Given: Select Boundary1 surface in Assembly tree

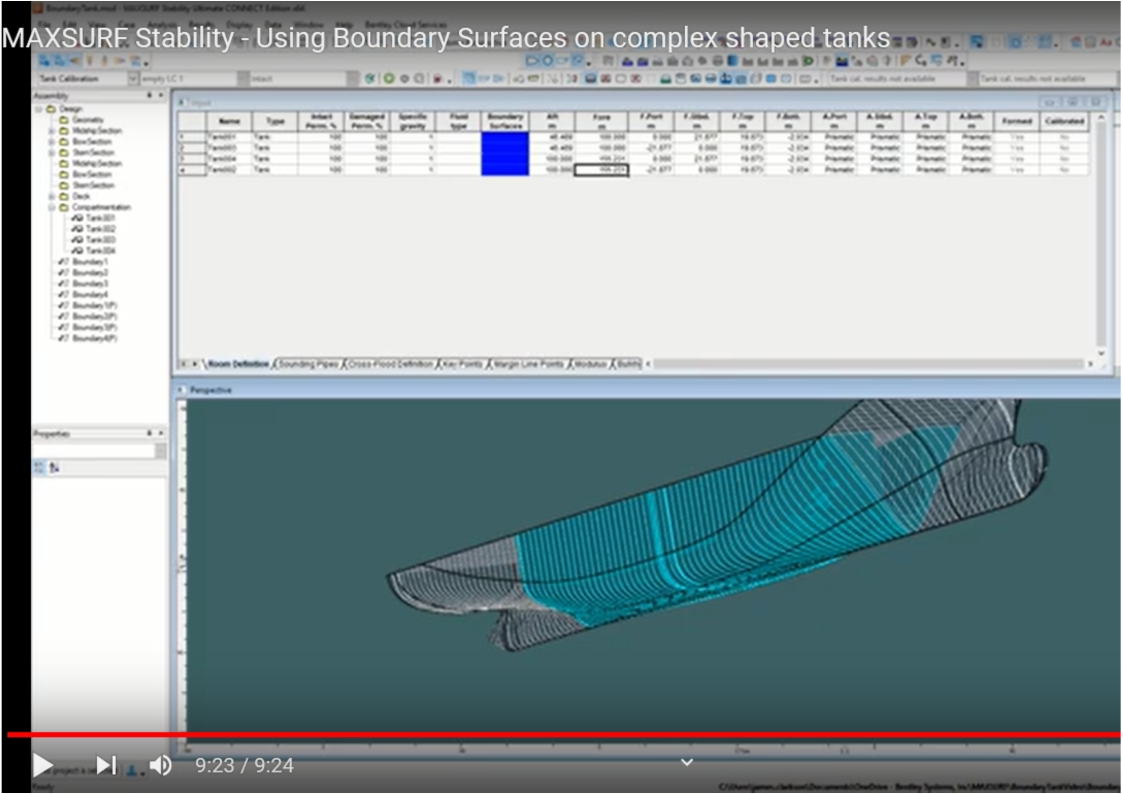Looking at the screenshot, I should pos(88,262).
